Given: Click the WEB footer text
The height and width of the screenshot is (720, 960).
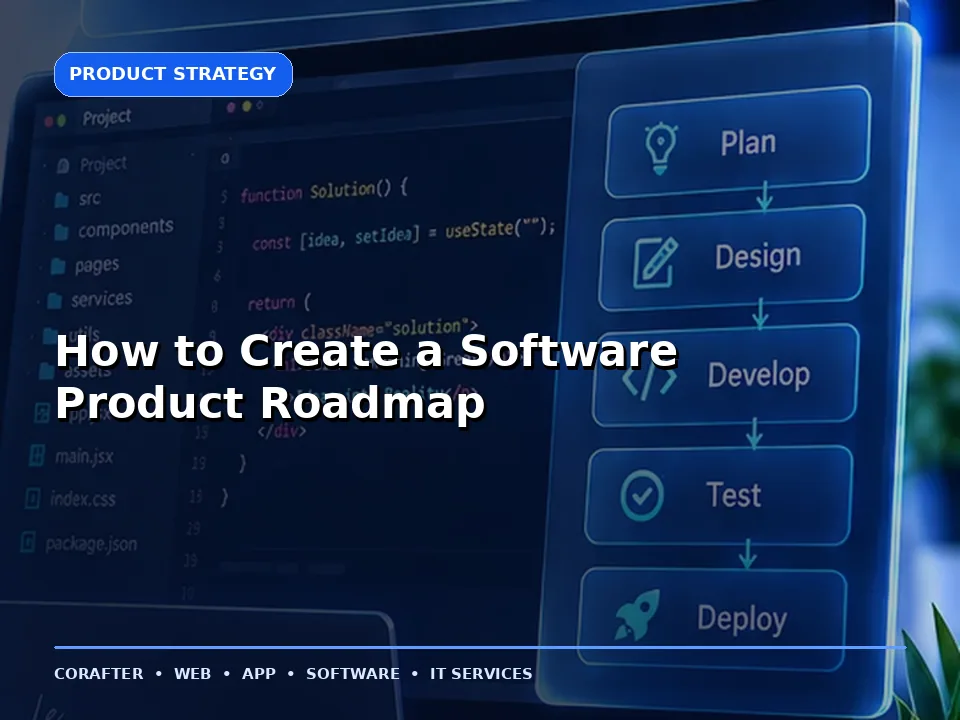Looking at the screenshot, I should (x=192, y=673).
